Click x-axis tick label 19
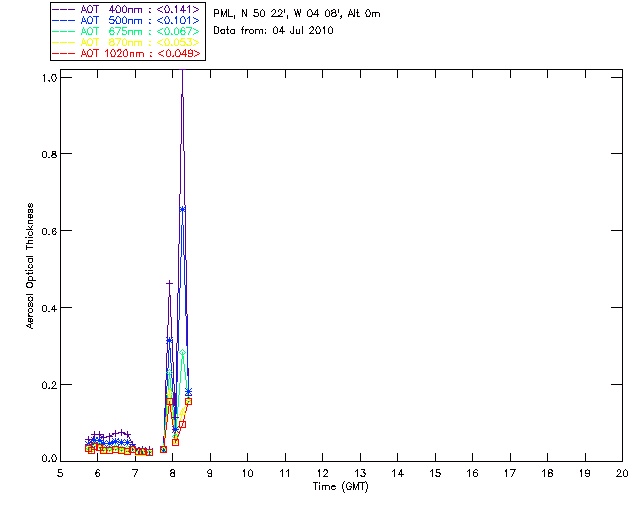 coord(585,473)
